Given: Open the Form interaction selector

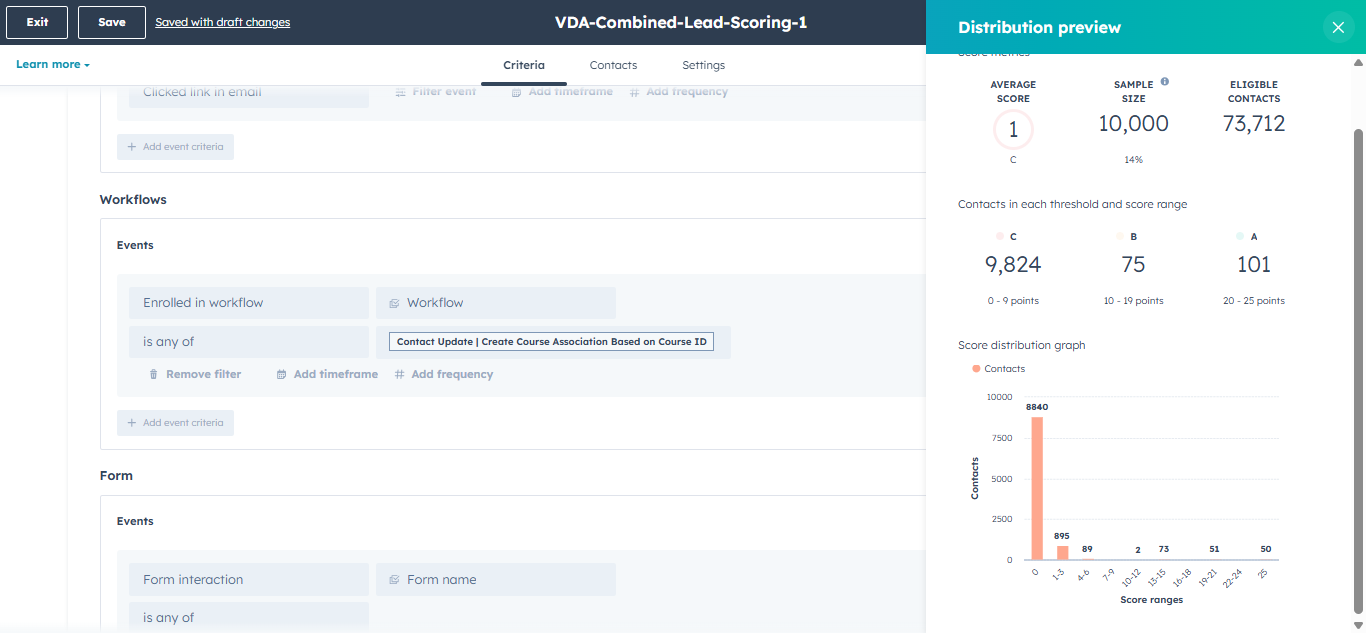Looking at the screenshot, I should pos(249,580).
